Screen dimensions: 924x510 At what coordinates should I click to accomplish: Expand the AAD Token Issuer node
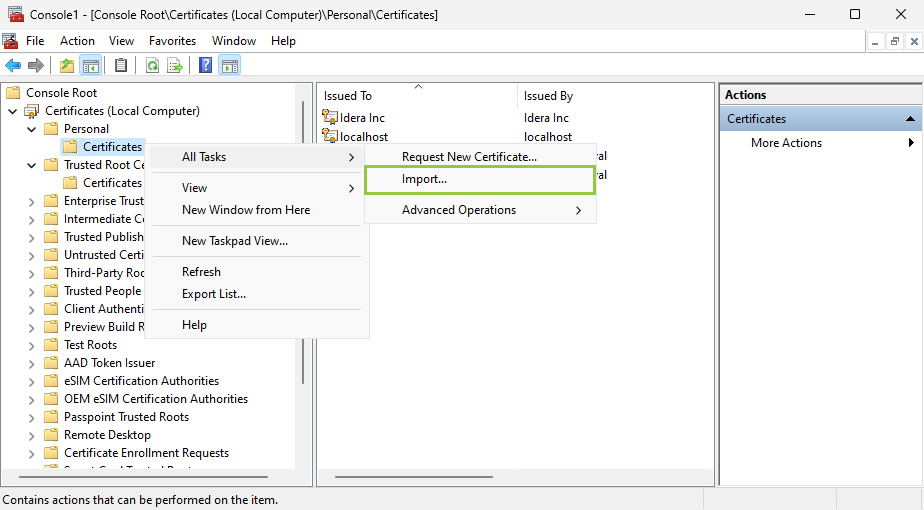pyautogui.click(x=32, y=363)
